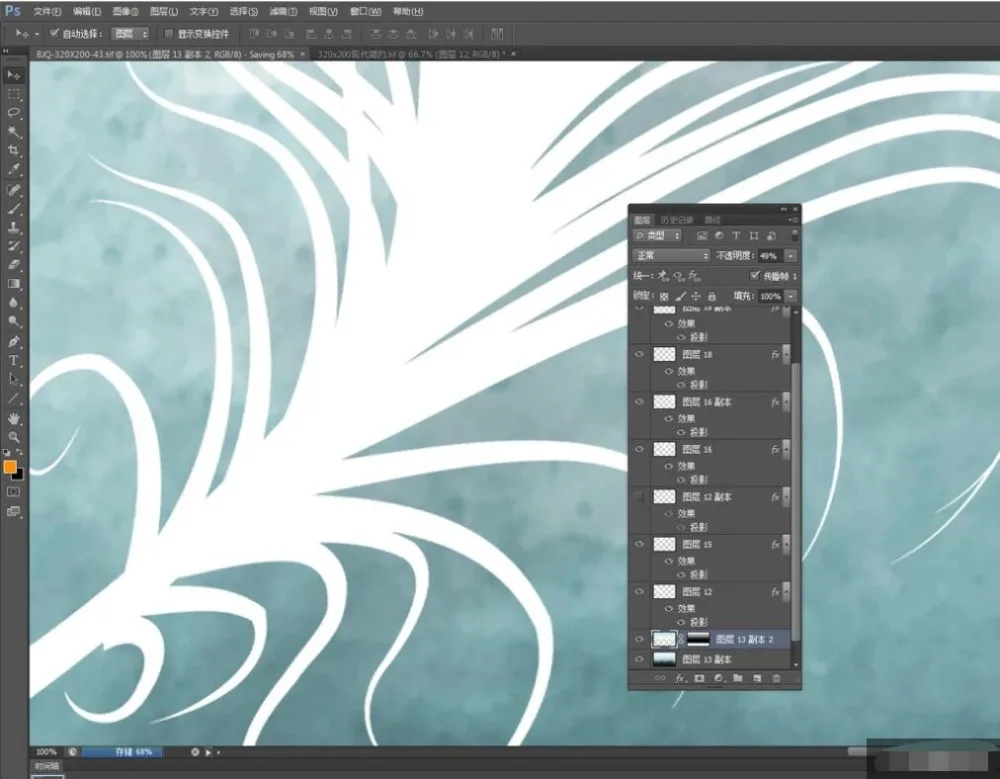Open 图层(L) menu
Image resolution: width=1000 pixels, height=779 pixels.
coord(164,11)
